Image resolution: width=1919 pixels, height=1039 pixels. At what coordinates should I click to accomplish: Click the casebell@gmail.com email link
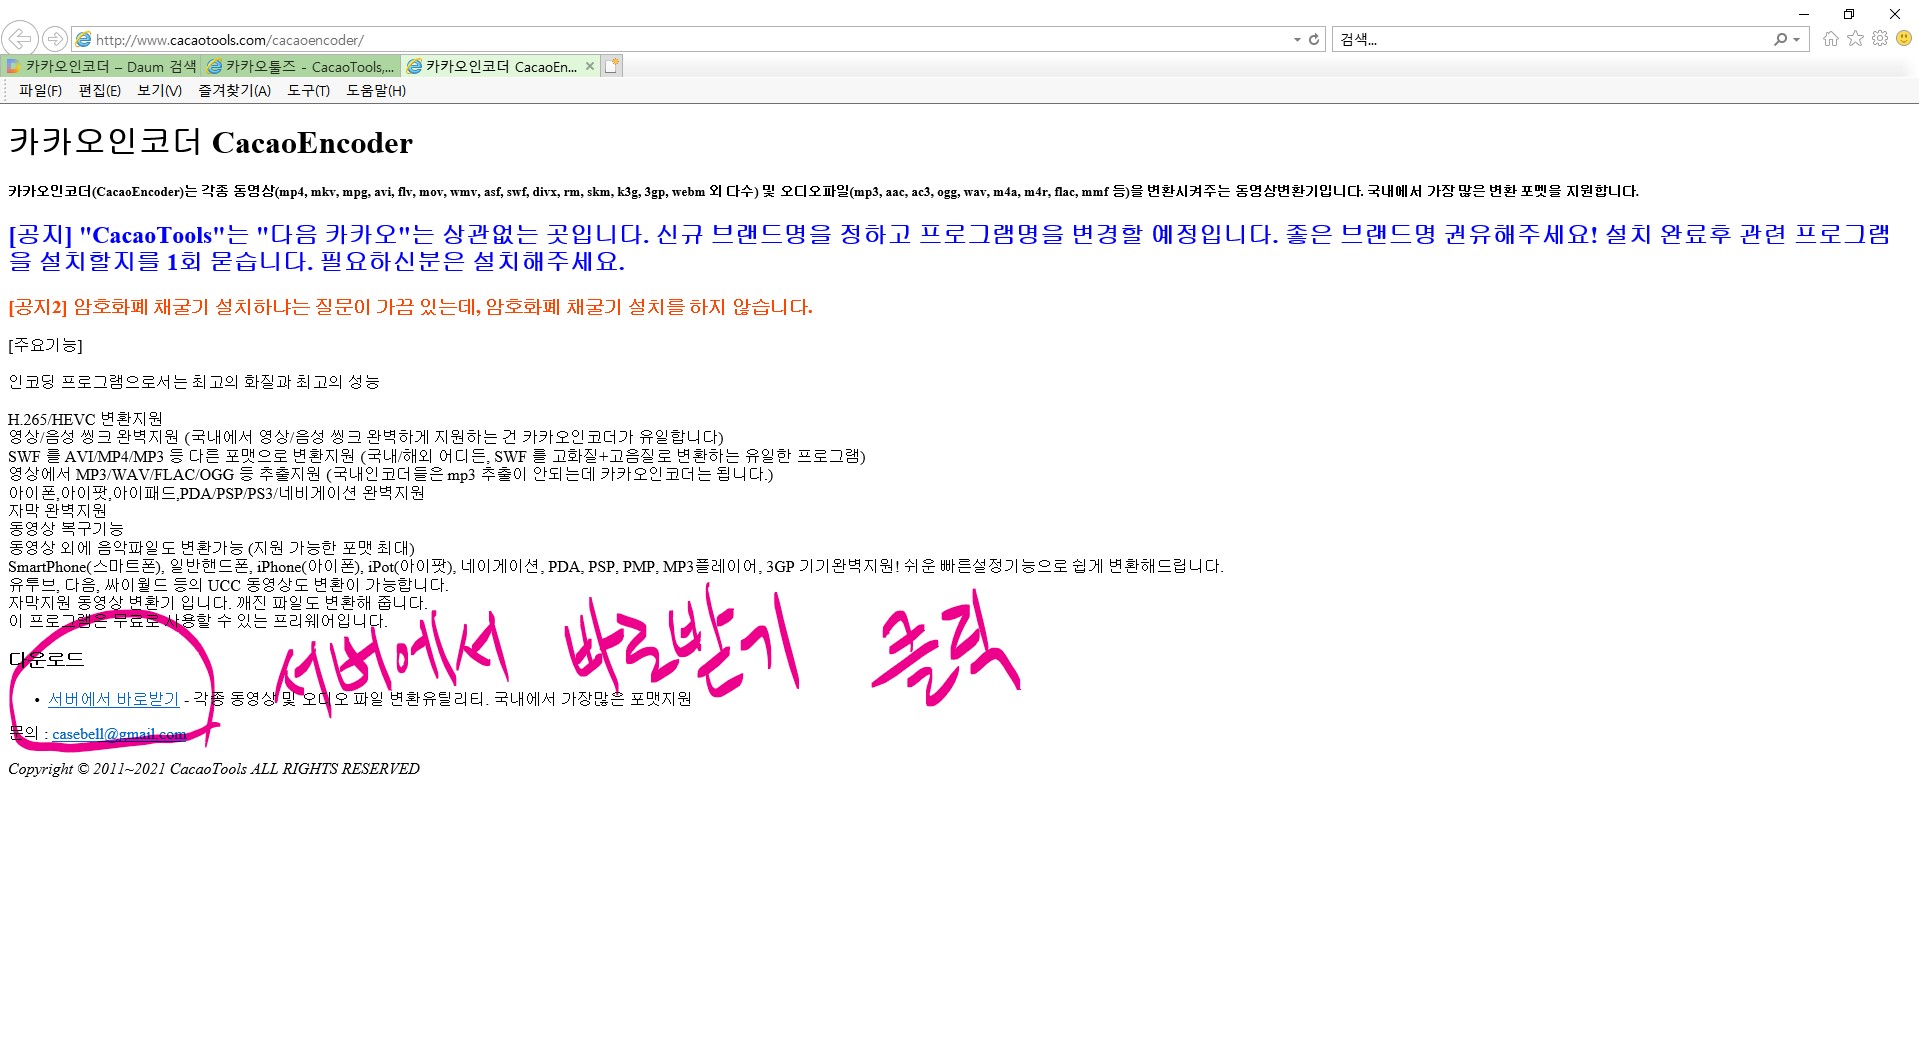(x=119, y=734)
